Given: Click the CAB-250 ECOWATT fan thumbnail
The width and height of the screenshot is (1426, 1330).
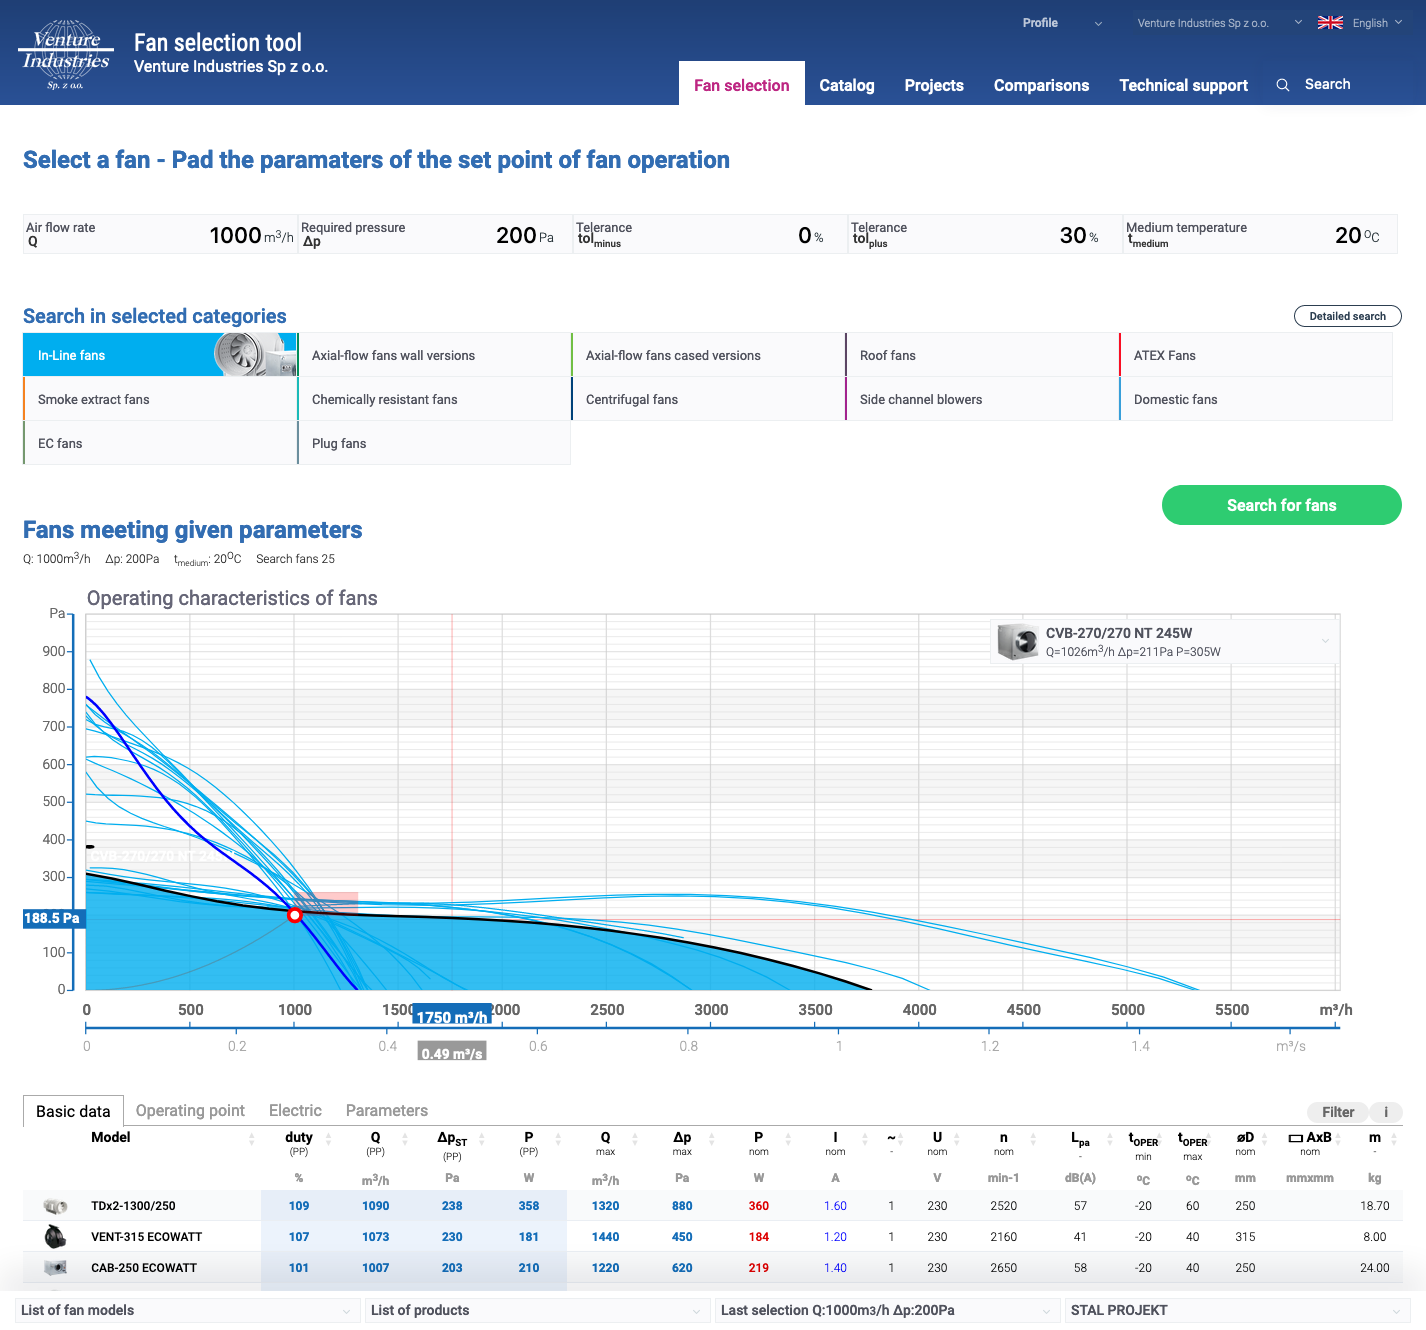Looking at the screenshot, I should pos(56,1268).
